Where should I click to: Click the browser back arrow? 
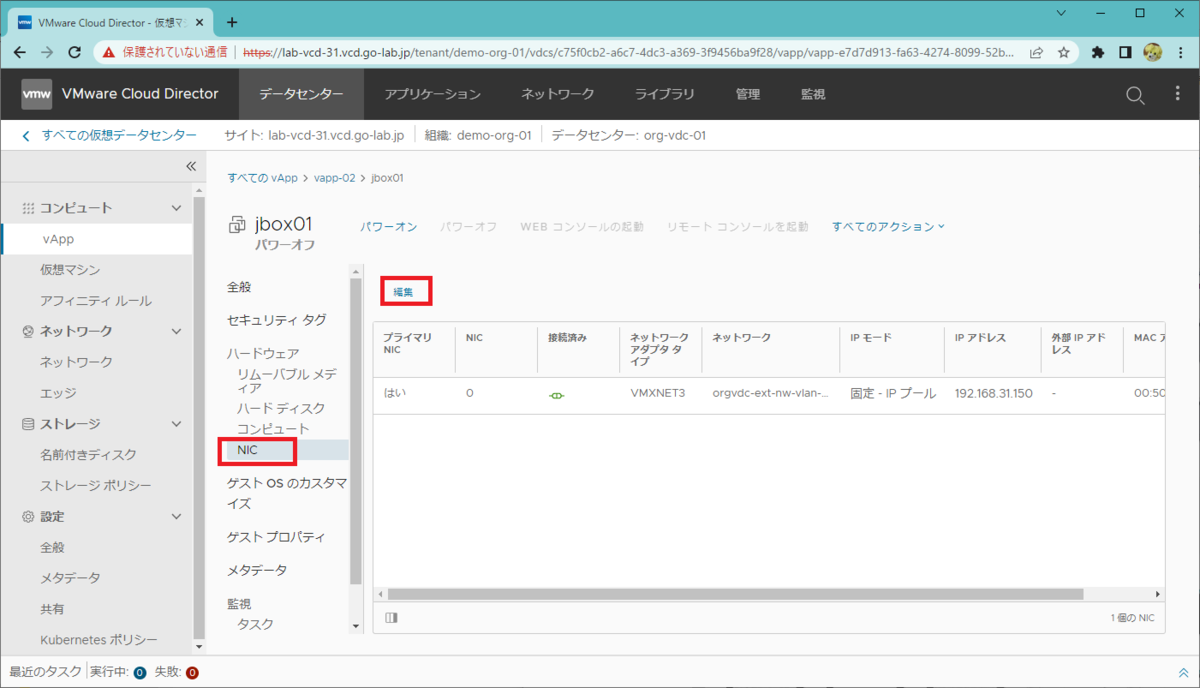[20, 52]
